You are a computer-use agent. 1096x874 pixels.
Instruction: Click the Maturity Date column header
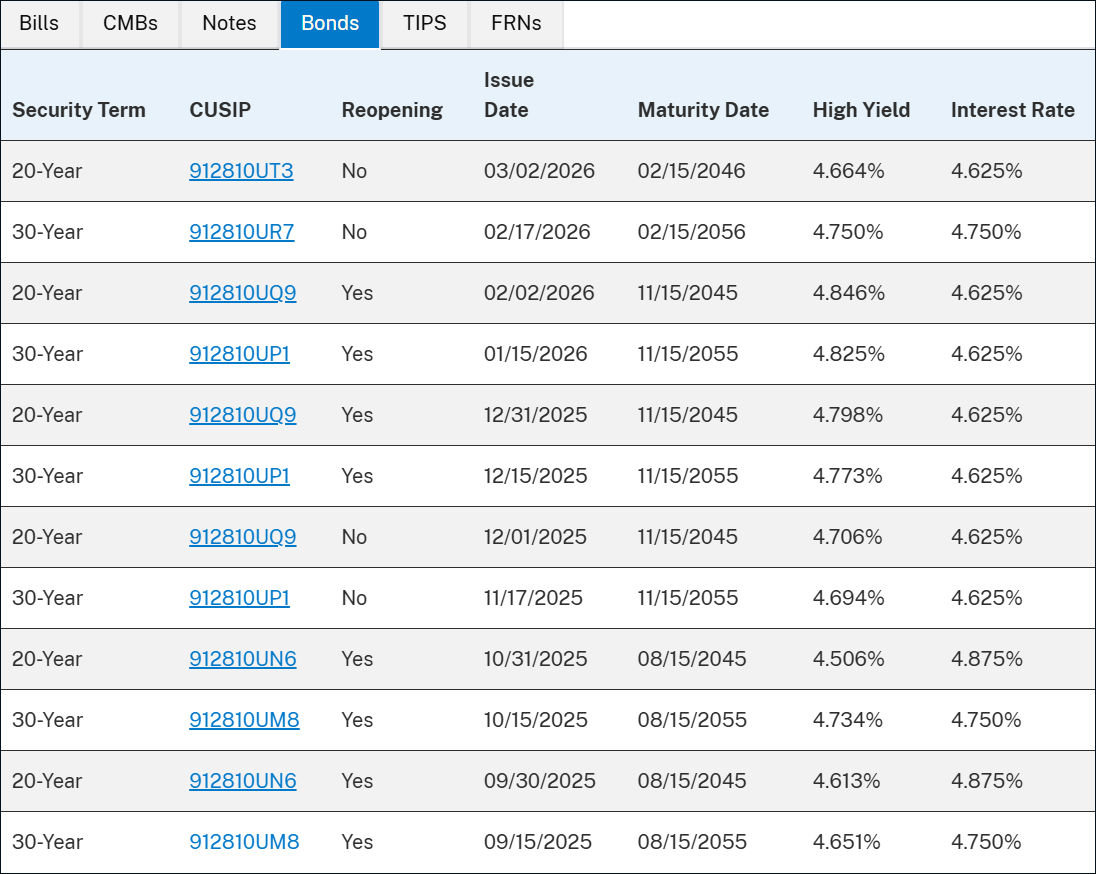[x=703, y=110]
